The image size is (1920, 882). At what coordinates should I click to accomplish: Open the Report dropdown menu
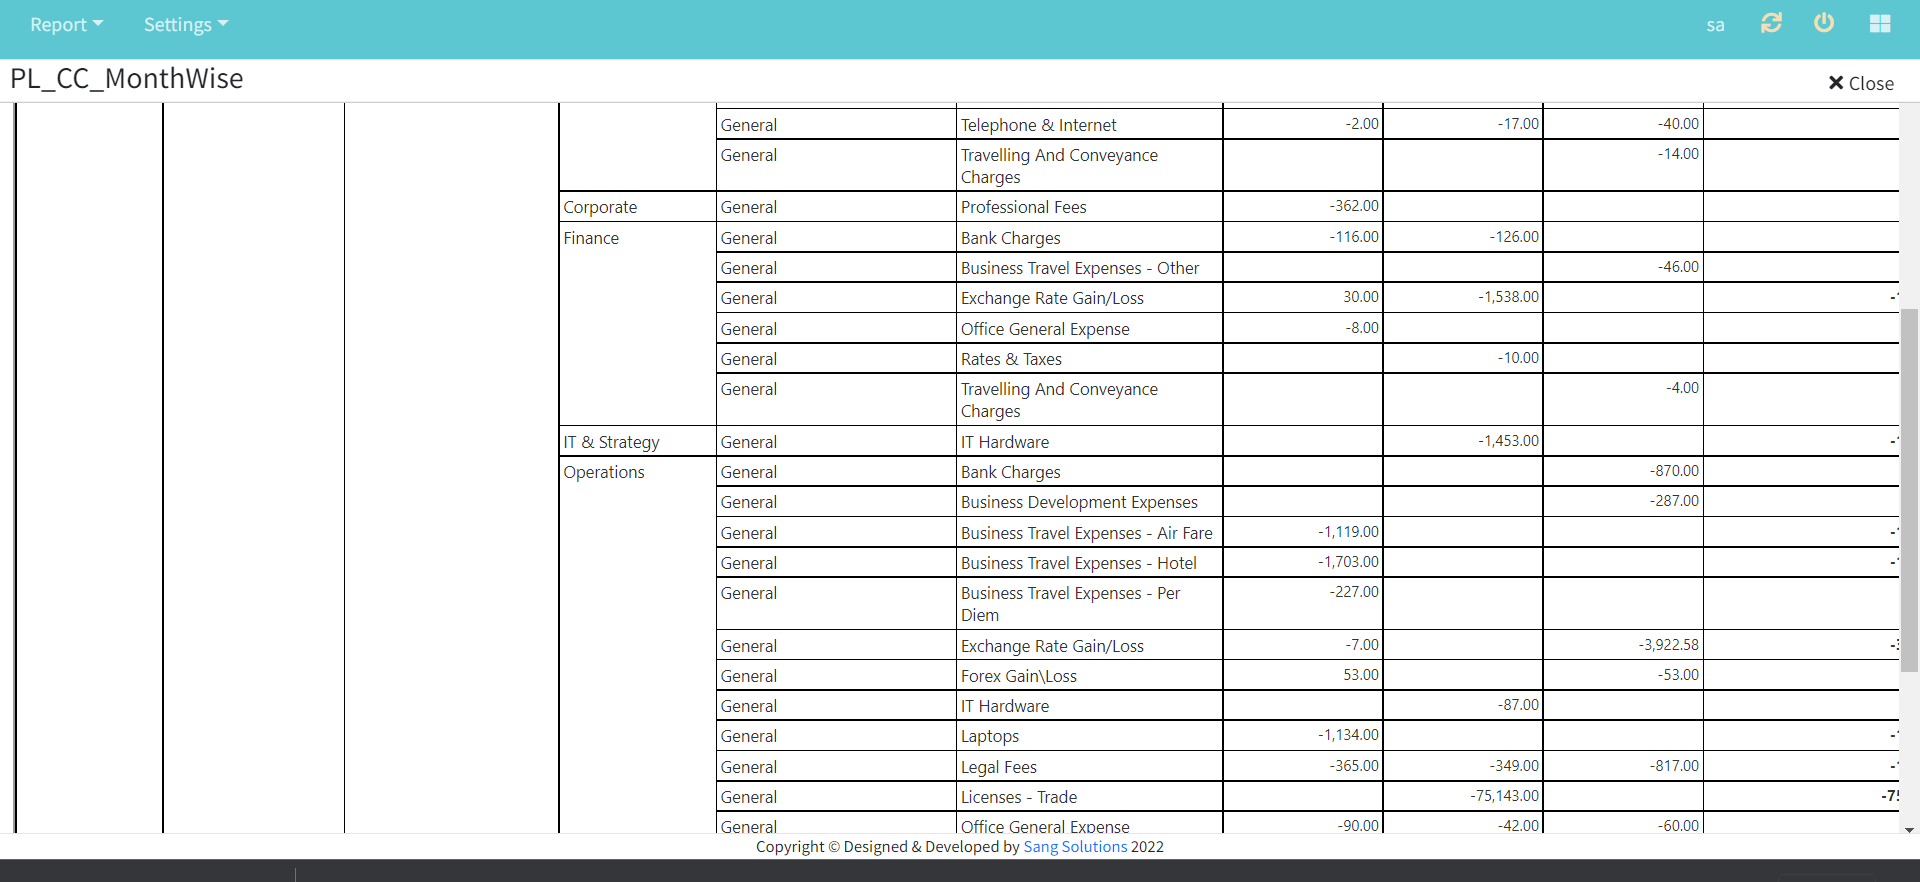click(66, 24)
